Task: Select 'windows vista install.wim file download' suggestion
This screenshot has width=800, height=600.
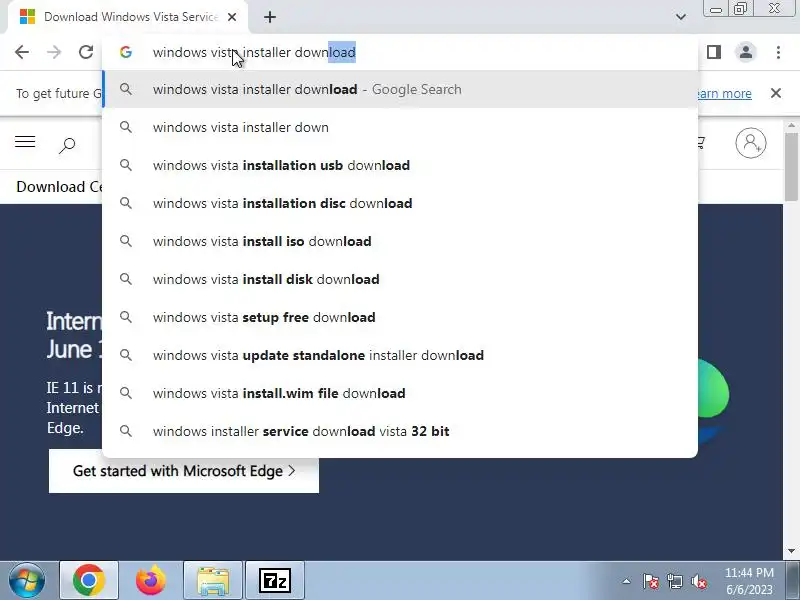Action: [400, 393]
